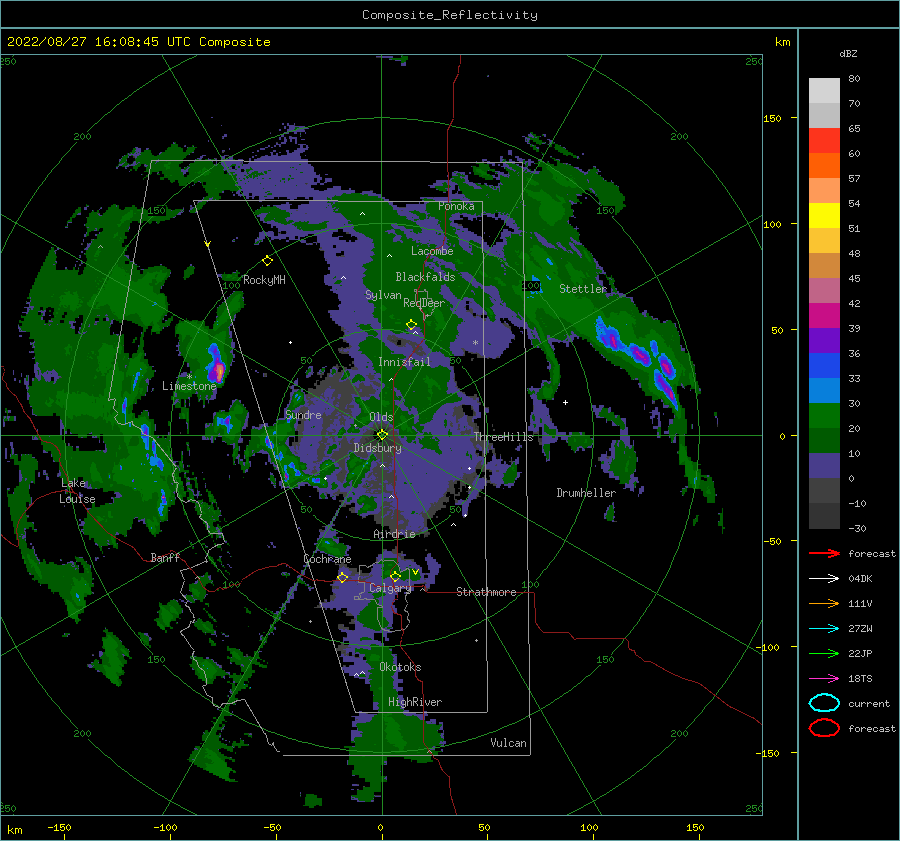Click the dBZ legend heading

tap(848, 53)
